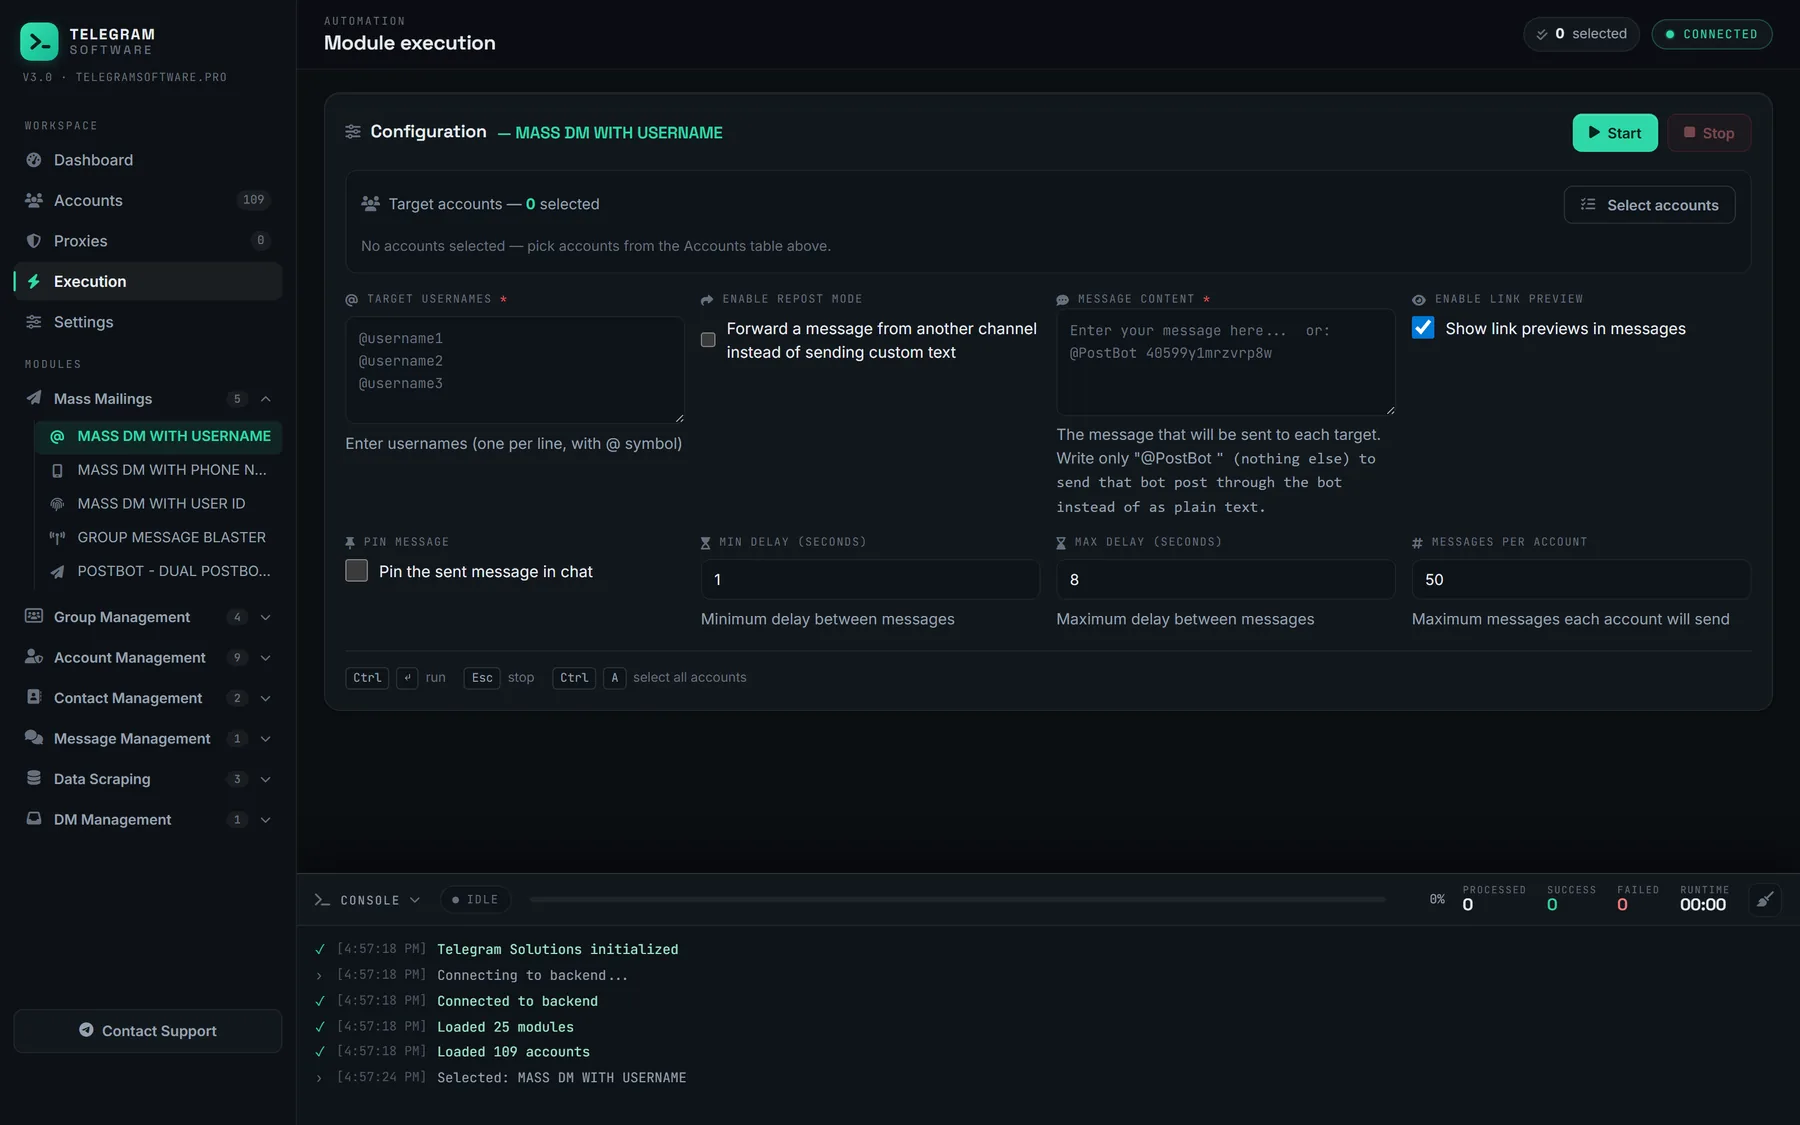This screenshot has width=1800, height=1125.
Task: Click 'Selected: MASS DM WITH USERNAME' log line
Action: (x=561, y=1078)
